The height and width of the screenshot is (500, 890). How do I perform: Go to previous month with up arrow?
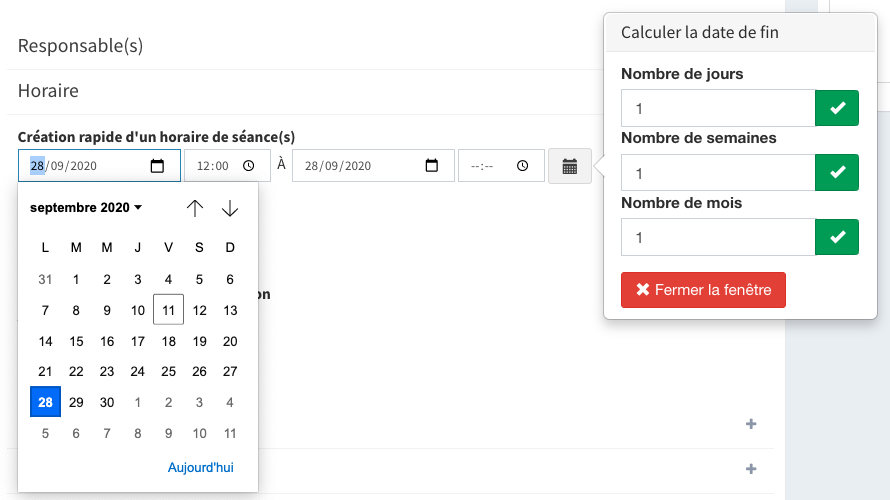tap(195, 208)
